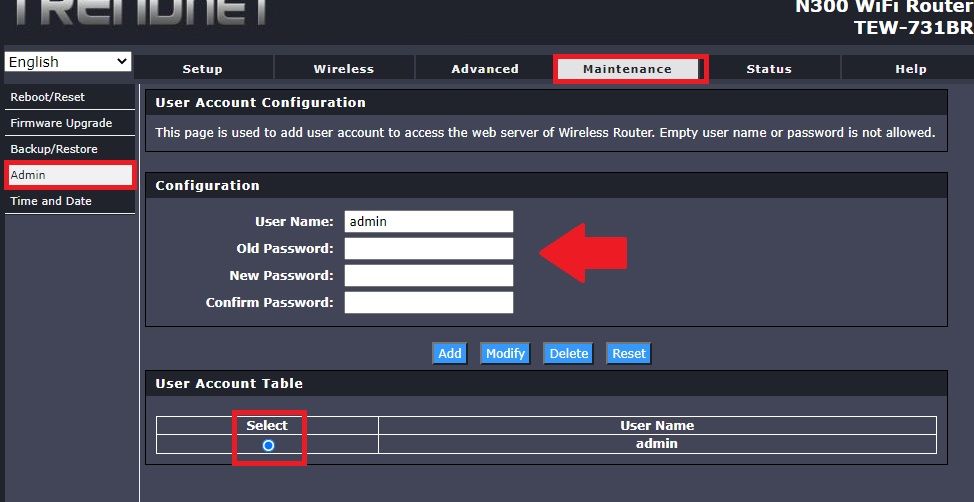Go to the Advanced tab
Image resolution: width=974 pixels, height=502 pixels.
(x=485, y=69)
